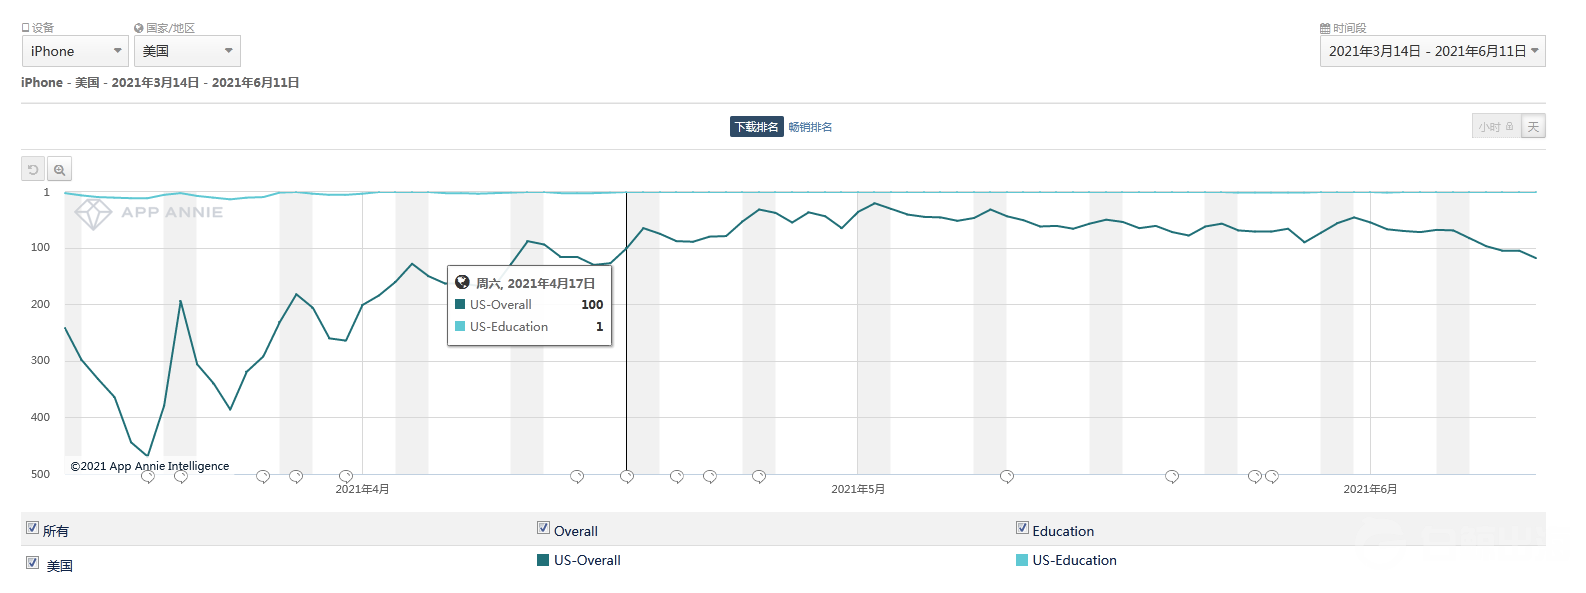The image size is (1586, 593).
Task: Toggle the Overall checkbox
Action: click(x=543, y=528)
